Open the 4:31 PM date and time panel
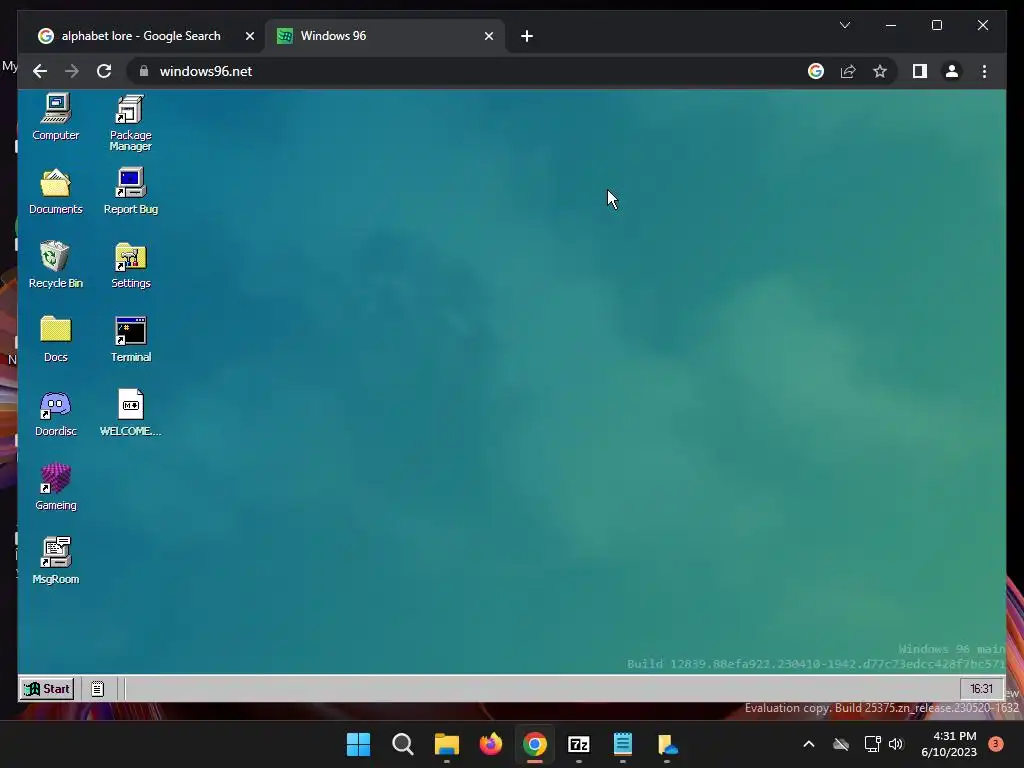This screenshot has height=768, width=1024. pos(949,744)
